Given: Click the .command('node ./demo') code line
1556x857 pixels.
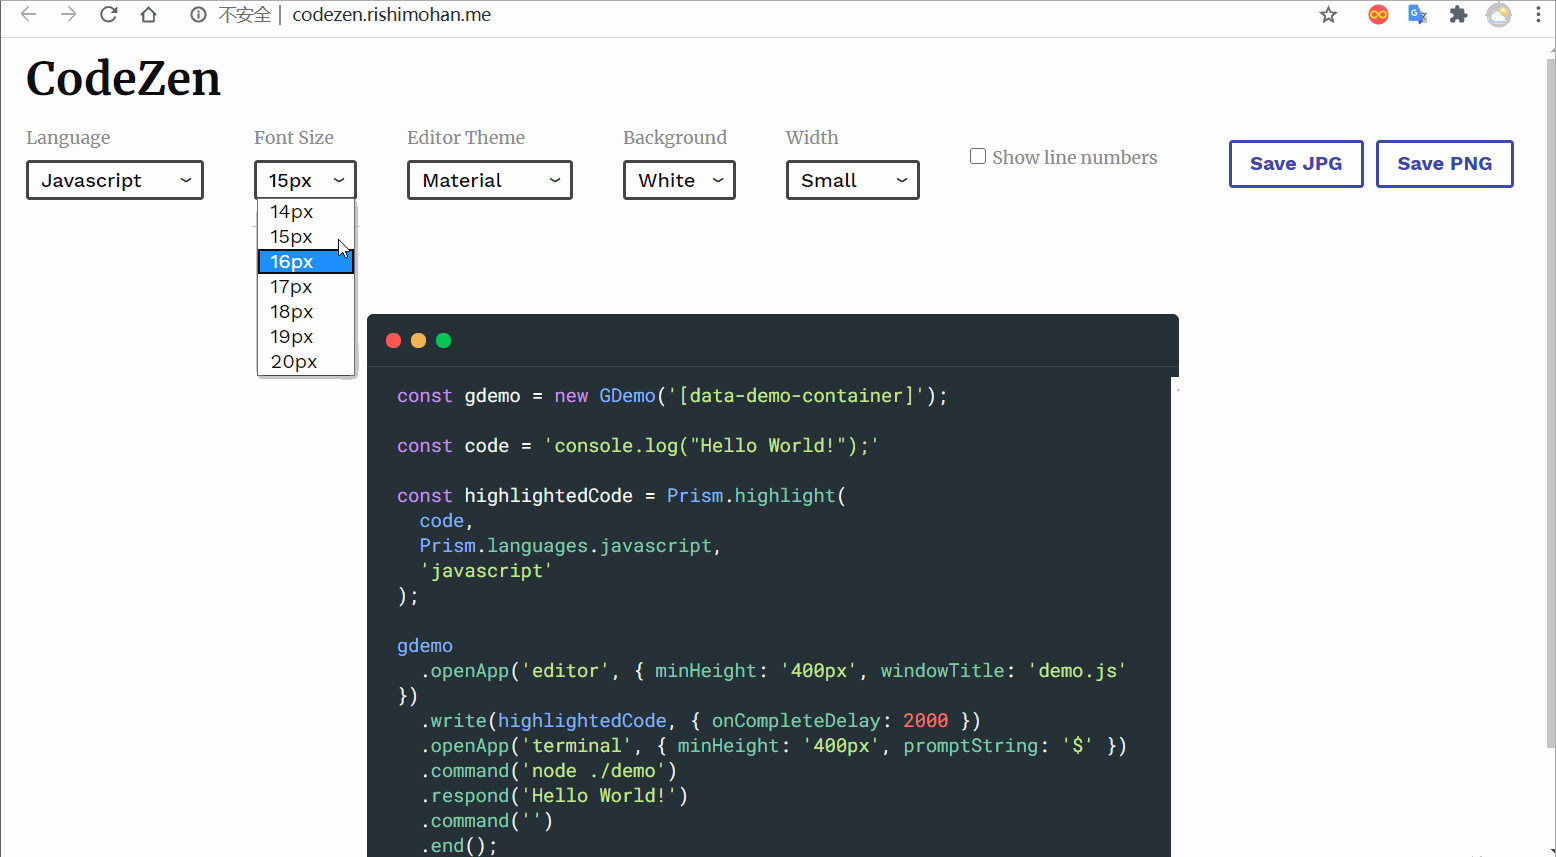Looking at the screenshot, I should click(x=548, y=771).
